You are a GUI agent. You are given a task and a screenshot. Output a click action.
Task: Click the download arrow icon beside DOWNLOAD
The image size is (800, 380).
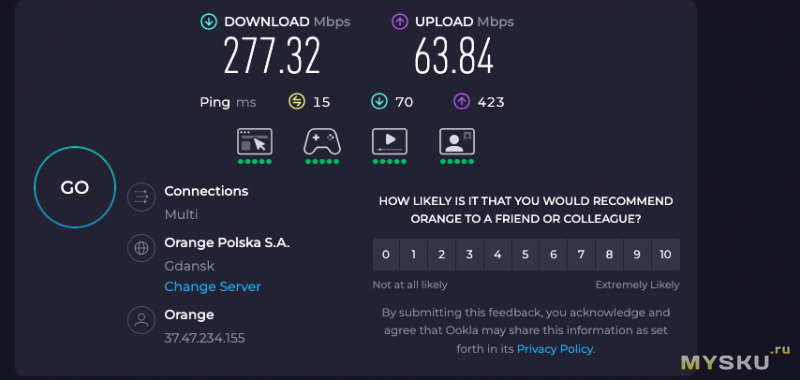[208, 22]
